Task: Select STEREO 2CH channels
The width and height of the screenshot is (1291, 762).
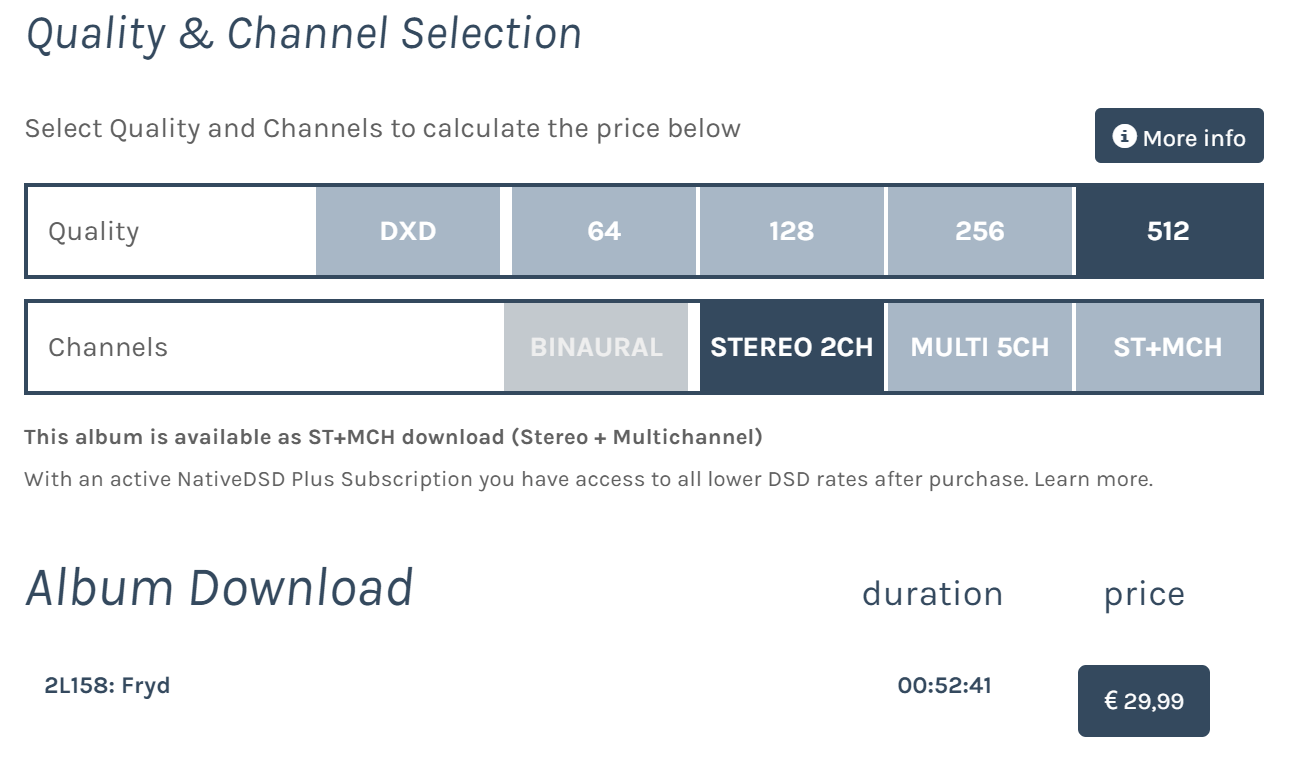Action: pyautogui.click(x=792, y=347)
